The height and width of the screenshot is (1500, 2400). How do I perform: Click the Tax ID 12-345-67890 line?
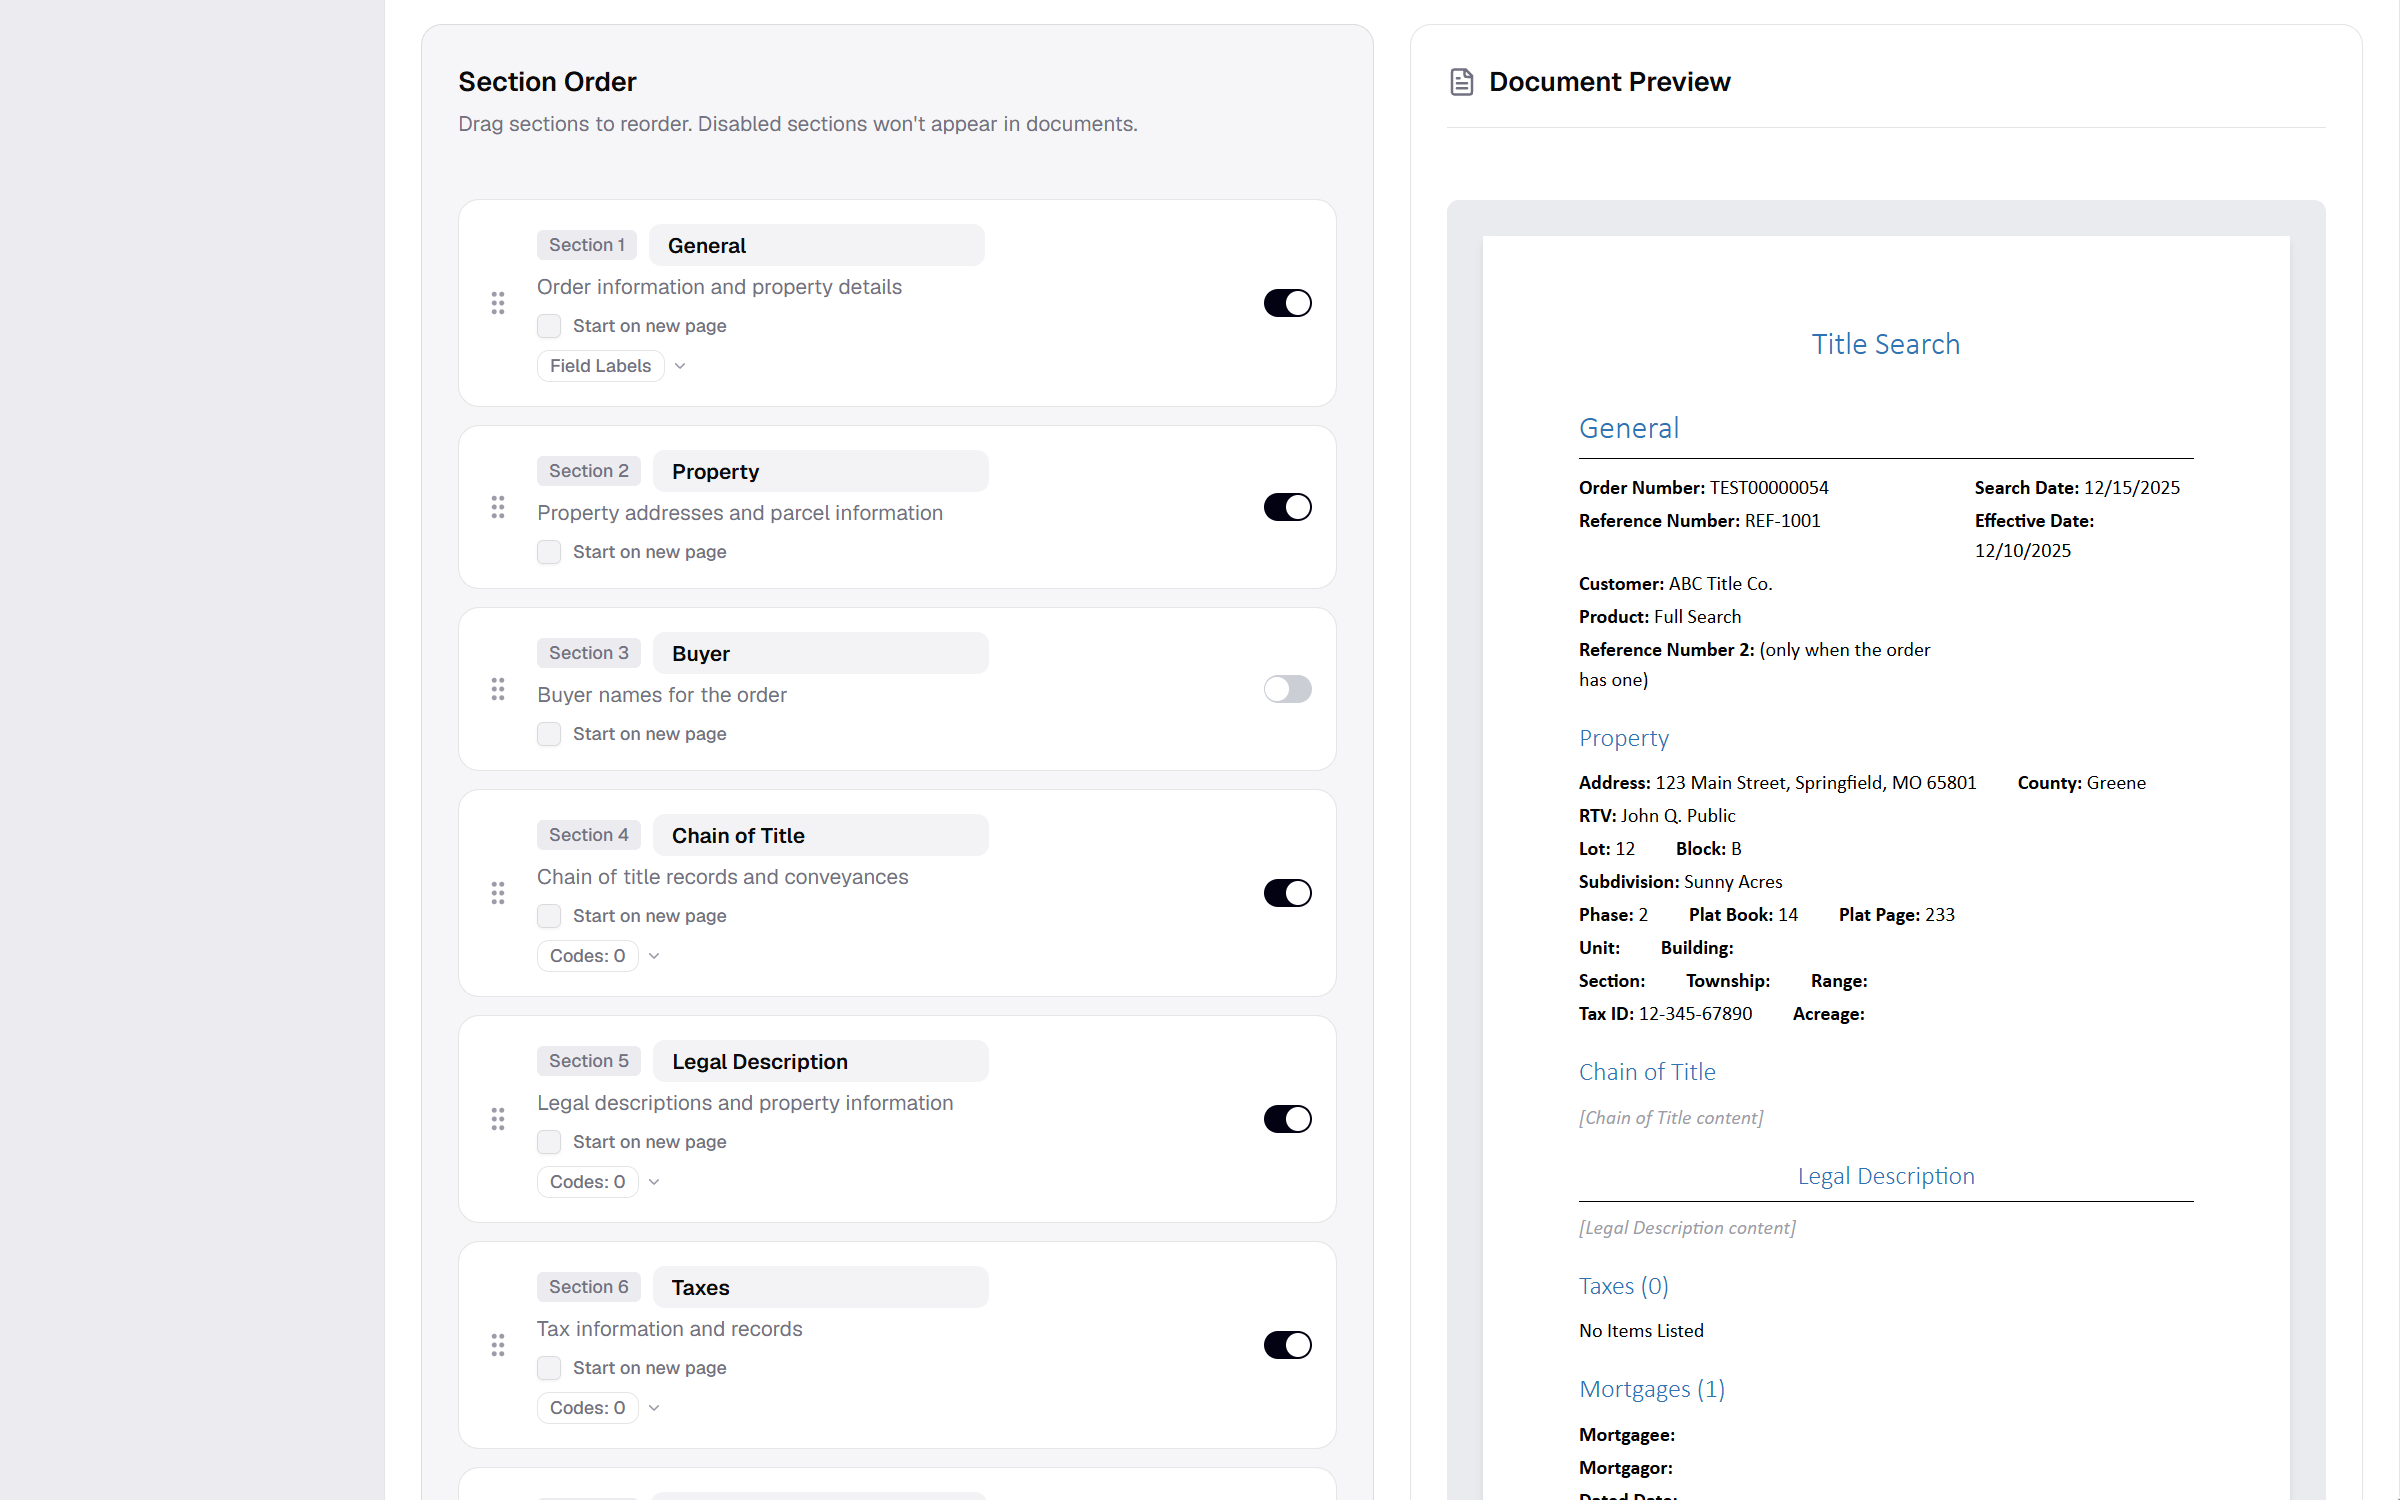(1666, 1014)
